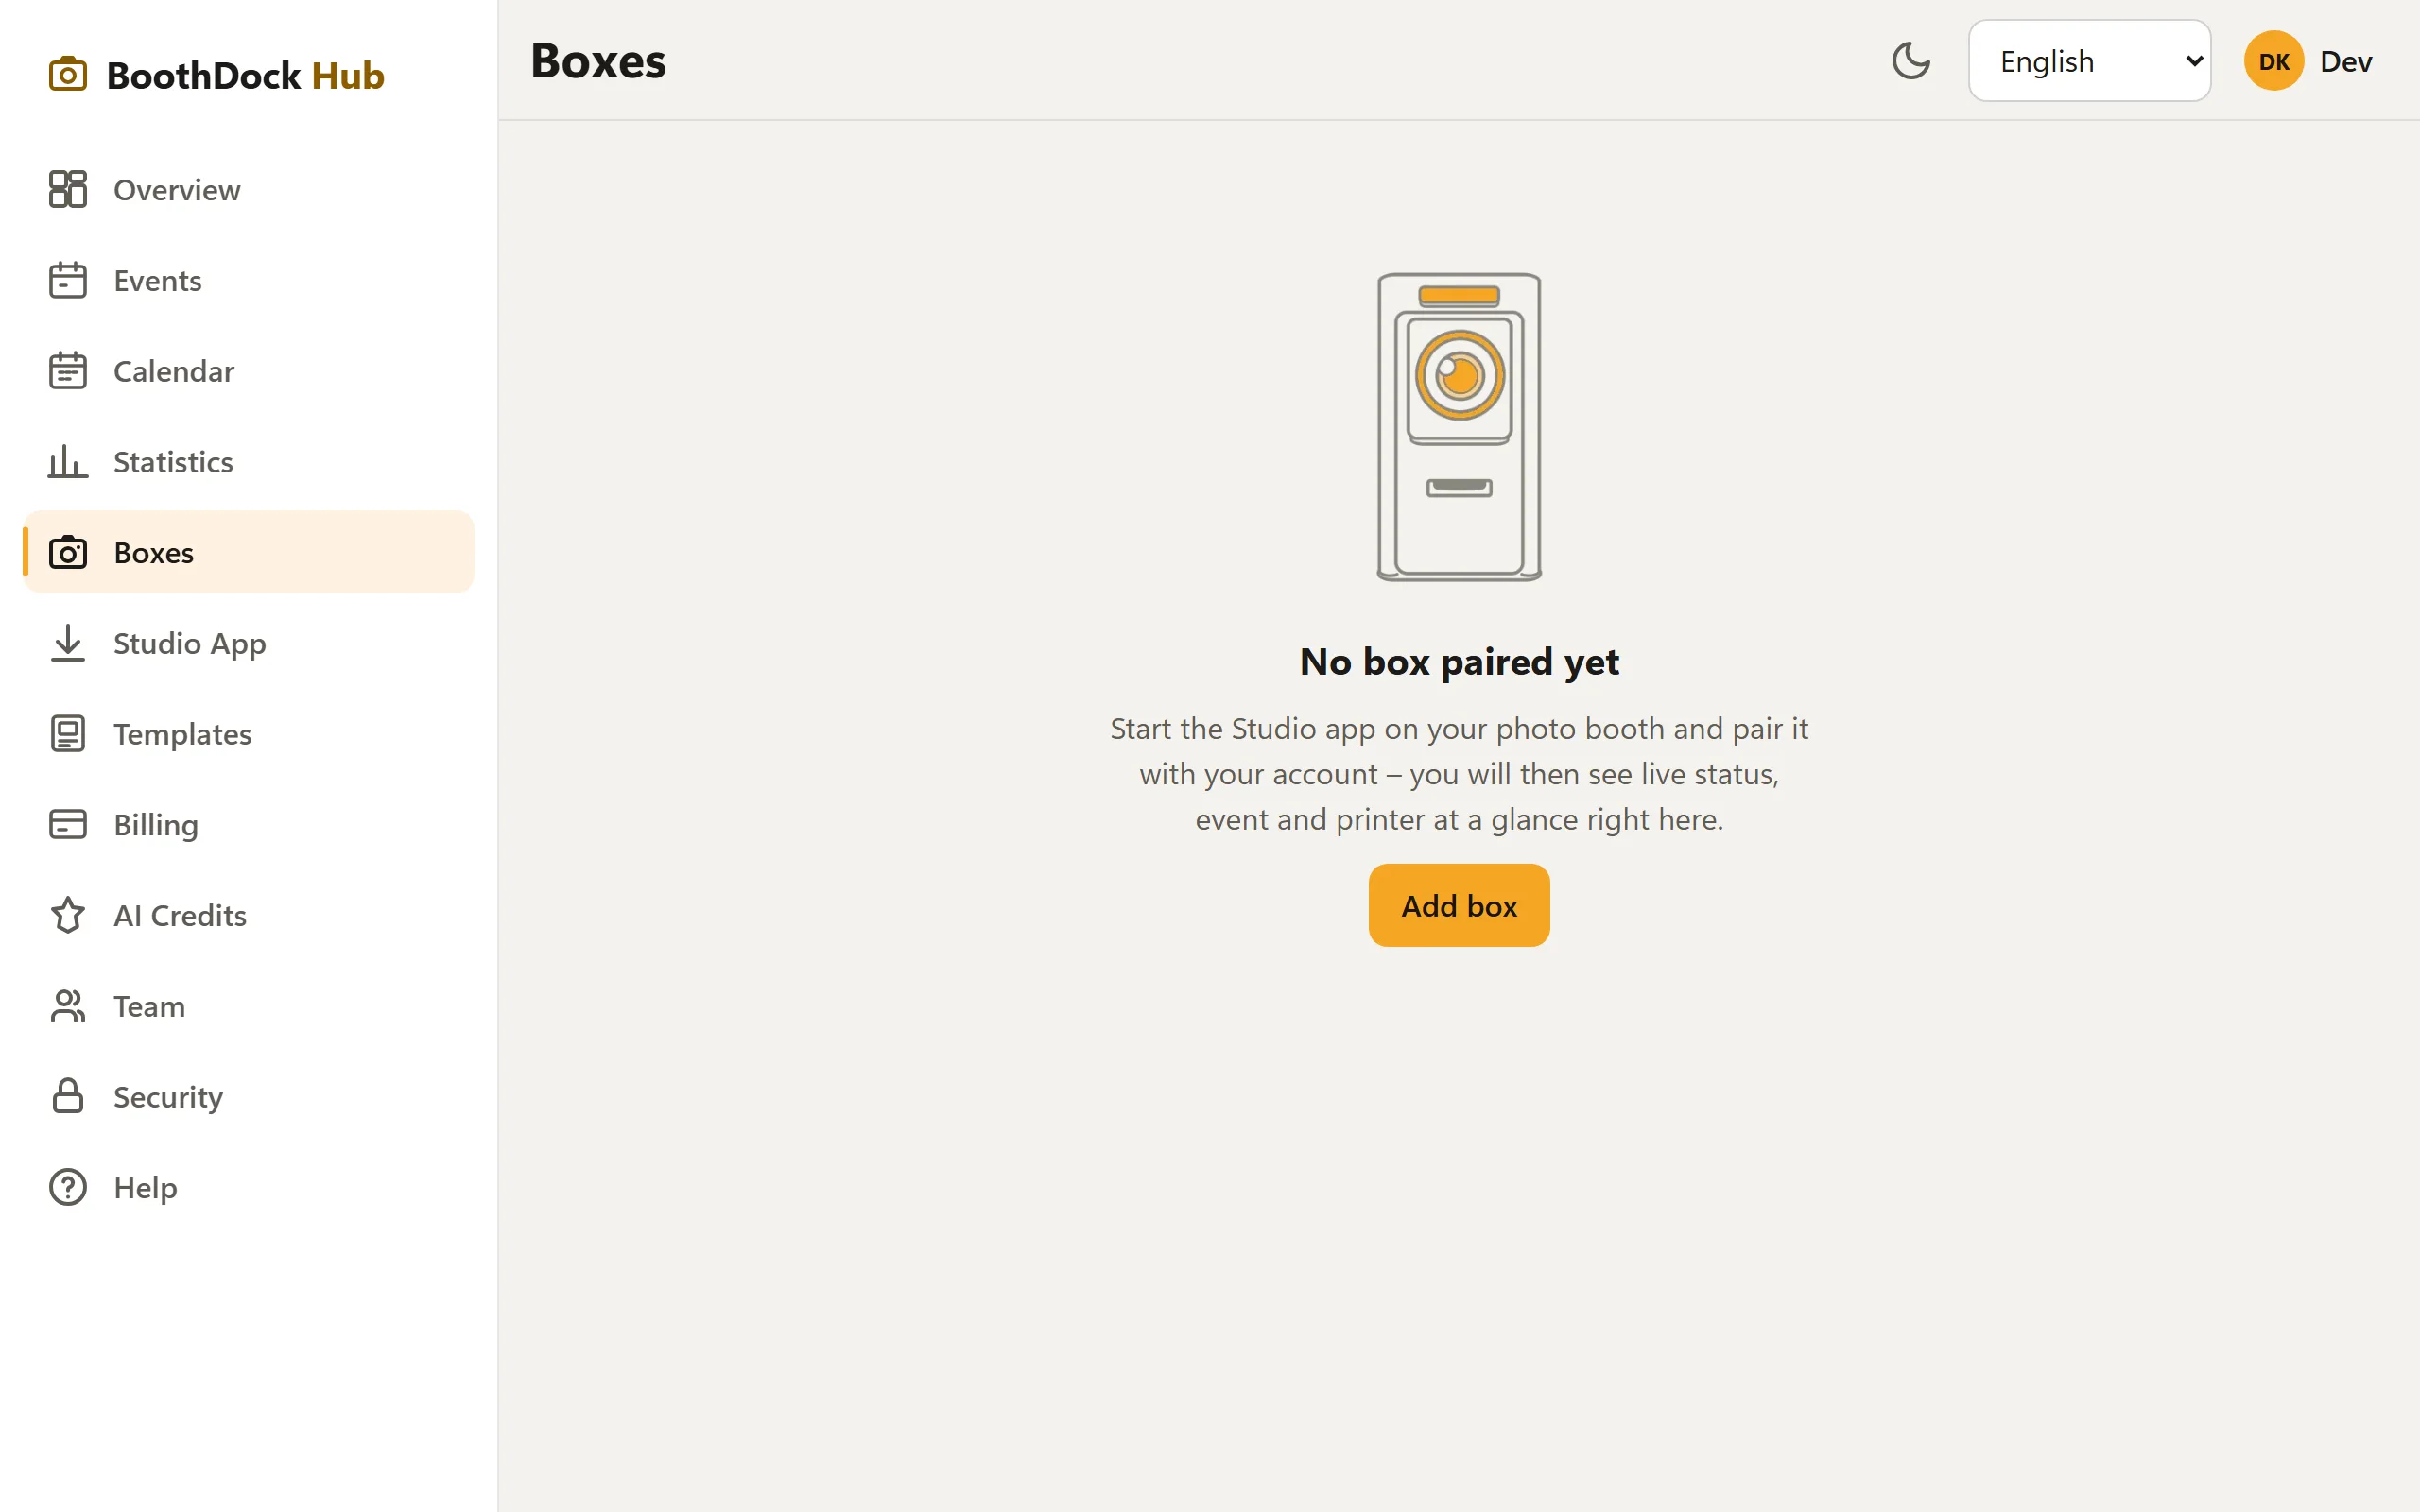This screenshot has width=2420, height=1512.
Task: Click the BoothDock Hub camera logo icon
Action: point(68,75)
